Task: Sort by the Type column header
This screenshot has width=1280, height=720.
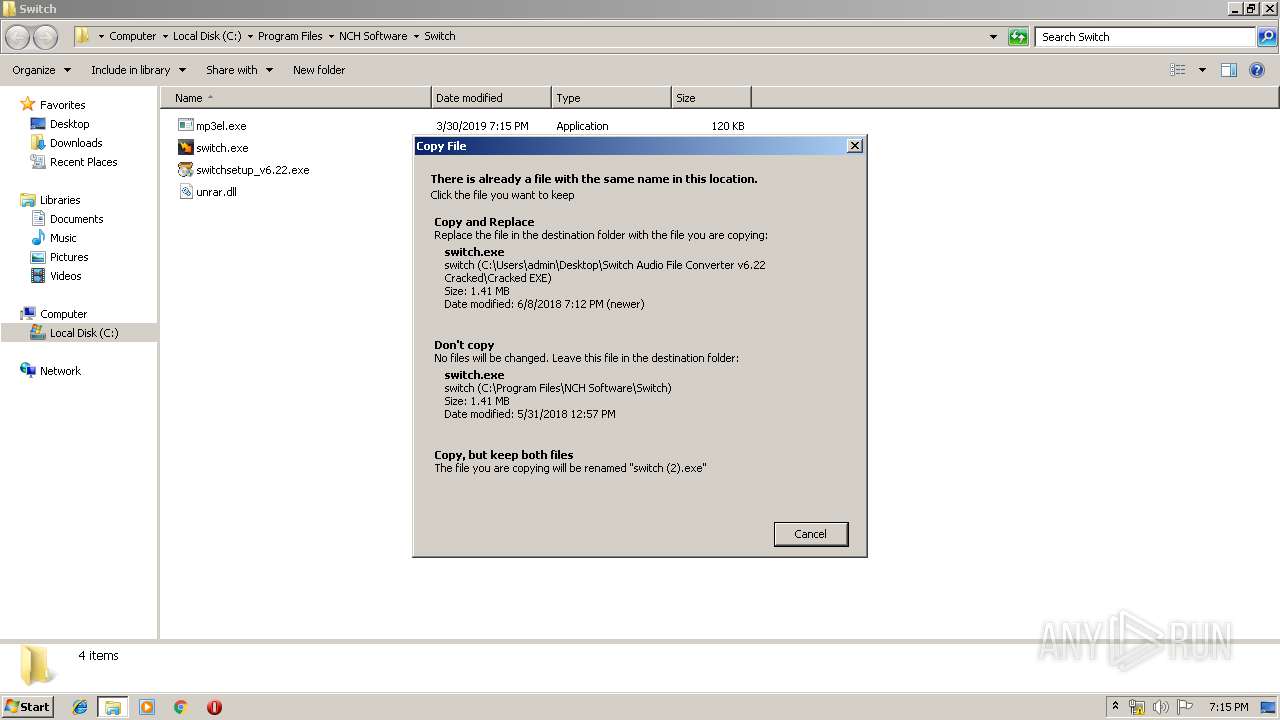Action: click(x=611, y=98)
